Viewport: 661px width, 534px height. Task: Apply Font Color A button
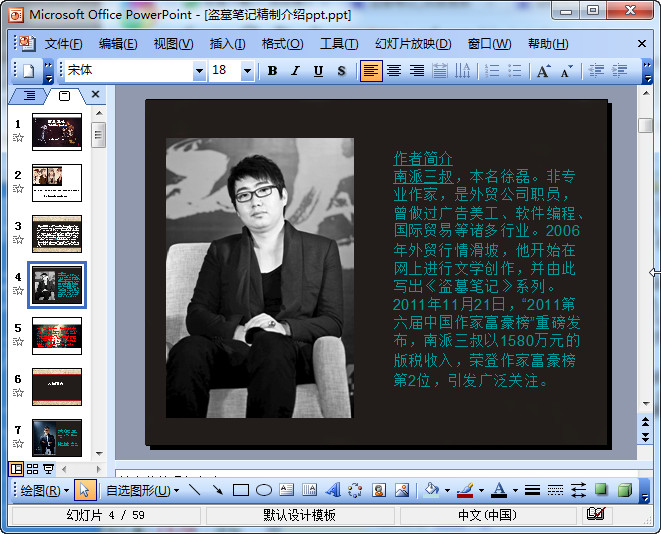[x=499, y=490]
